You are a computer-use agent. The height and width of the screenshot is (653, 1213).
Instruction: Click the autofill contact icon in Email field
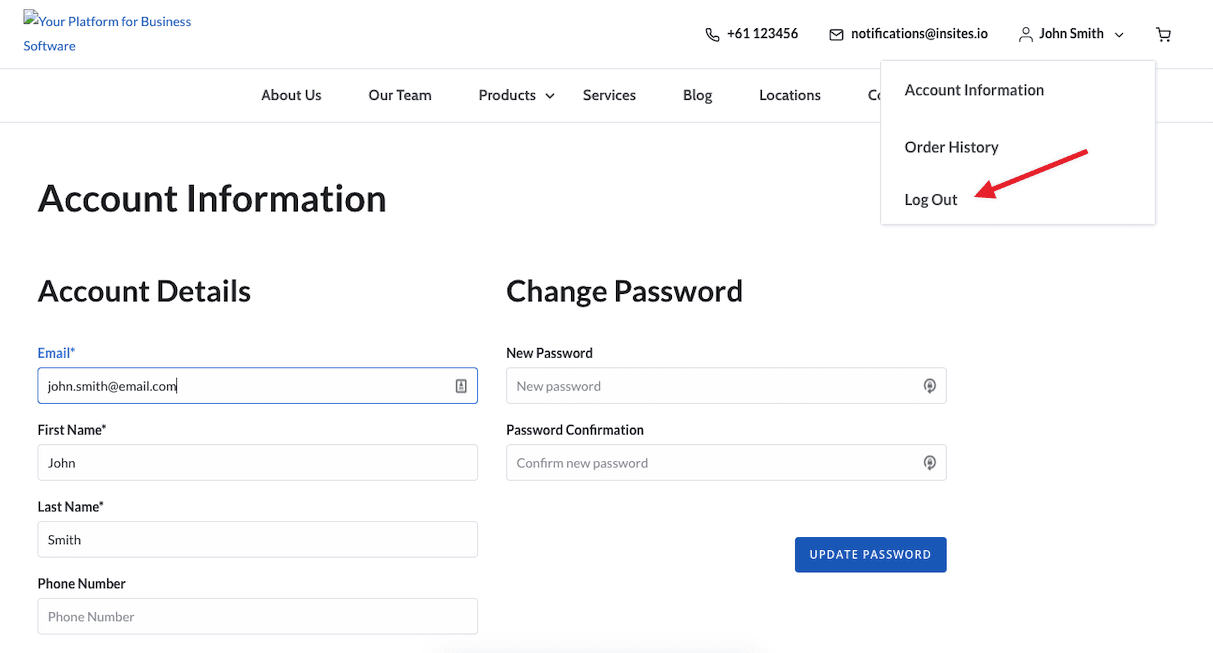coord(461,386)
